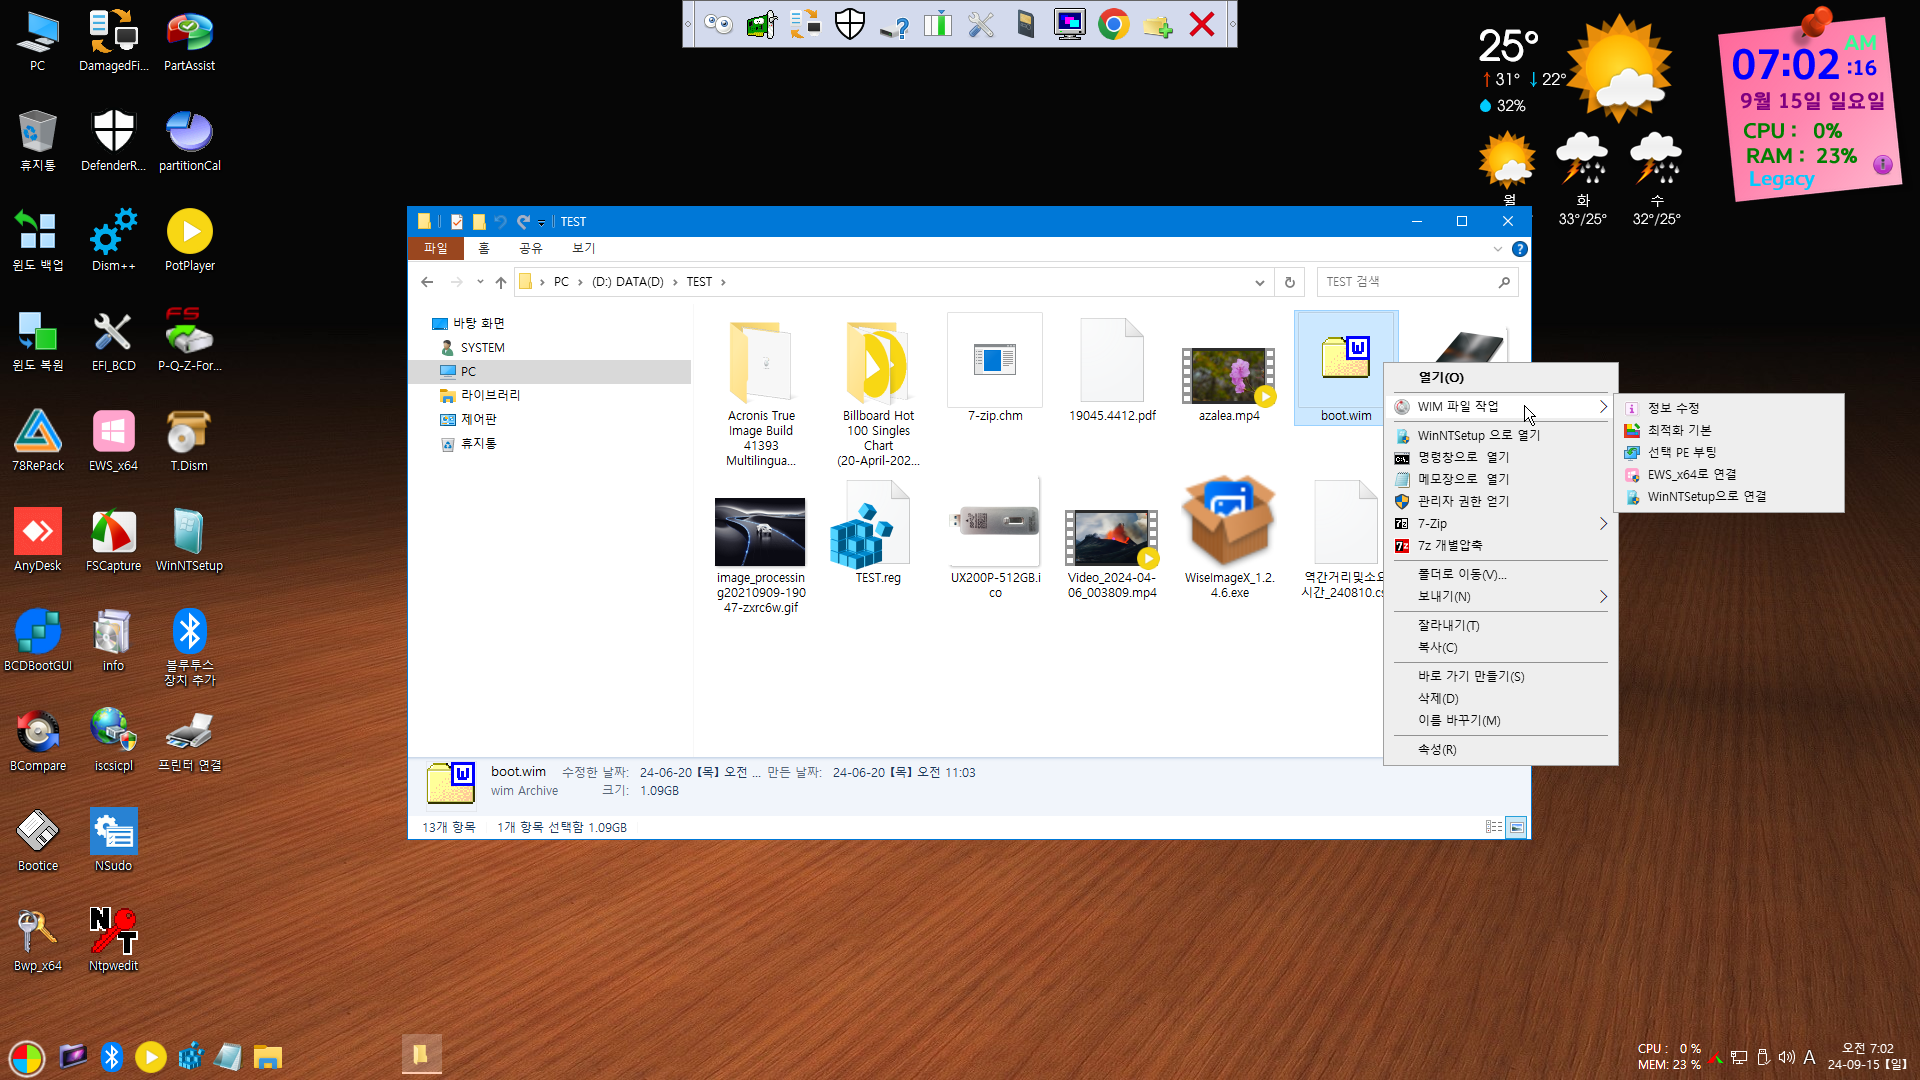The height and width of the screenshot is (1080, 1920).
Task: Select the 78RePack desktop icon
Action: tap(38, 441)
